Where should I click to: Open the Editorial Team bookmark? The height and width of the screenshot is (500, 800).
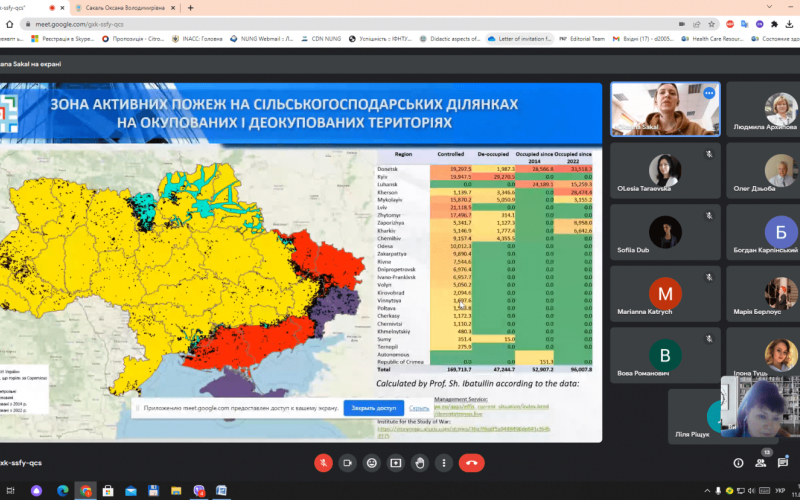point(582,39)
